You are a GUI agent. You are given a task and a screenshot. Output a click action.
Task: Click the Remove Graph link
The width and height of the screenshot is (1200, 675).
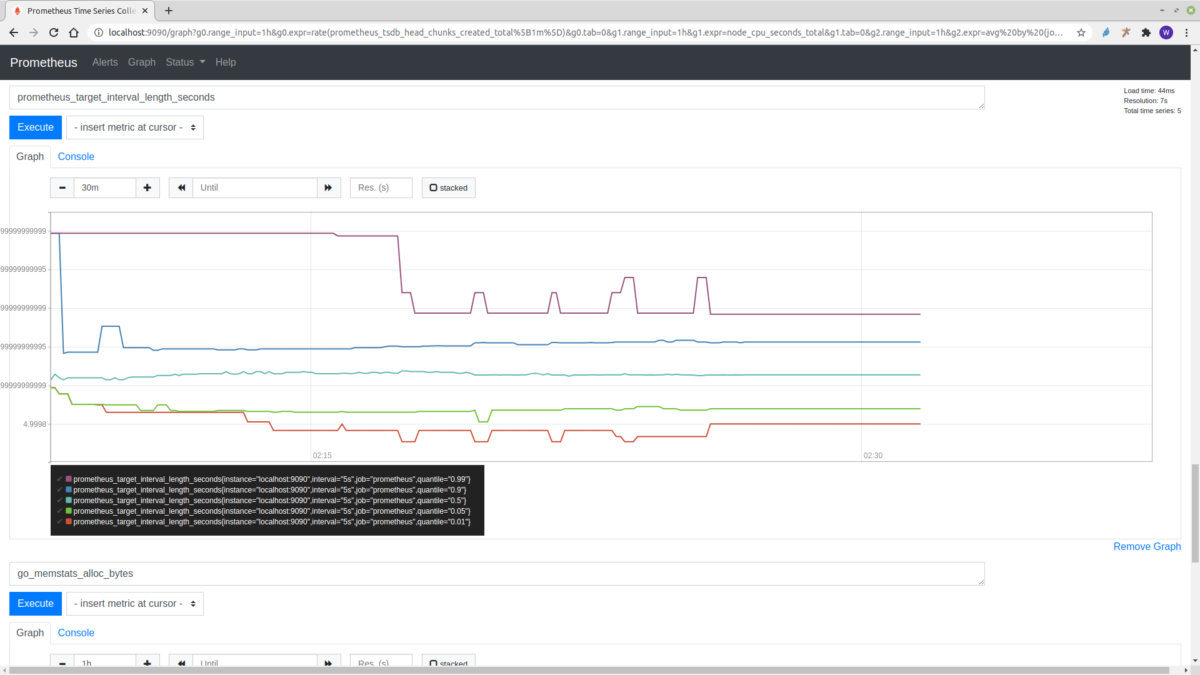tap(1147, 546)
